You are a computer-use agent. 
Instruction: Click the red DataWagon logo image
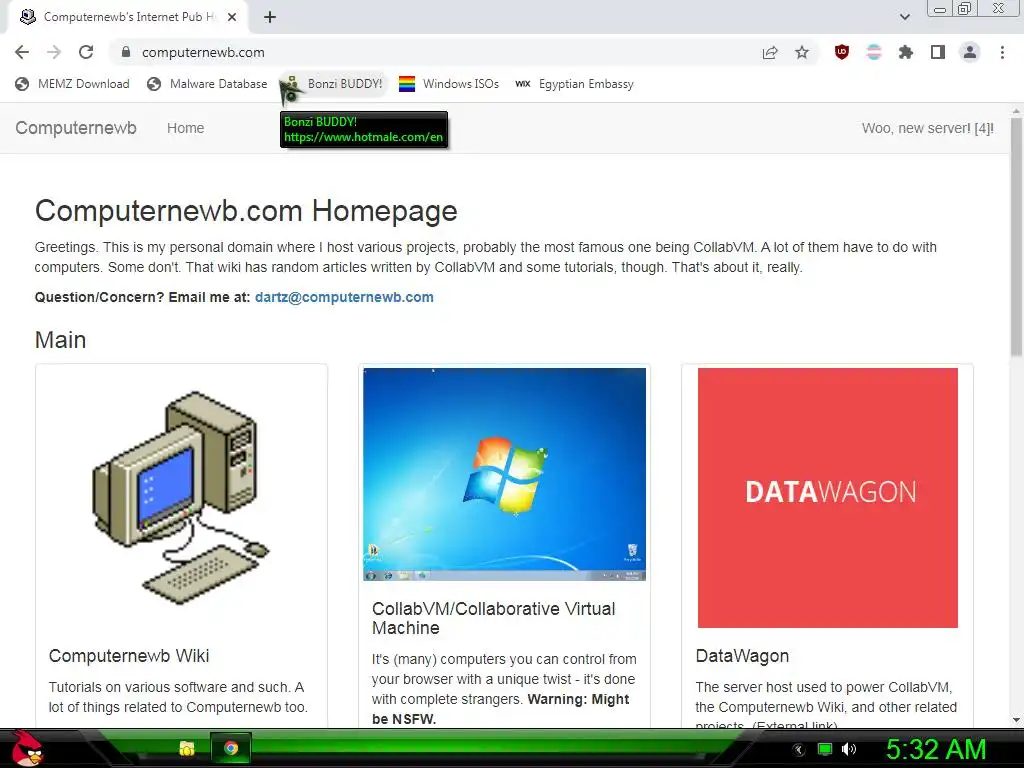(827, 498)
